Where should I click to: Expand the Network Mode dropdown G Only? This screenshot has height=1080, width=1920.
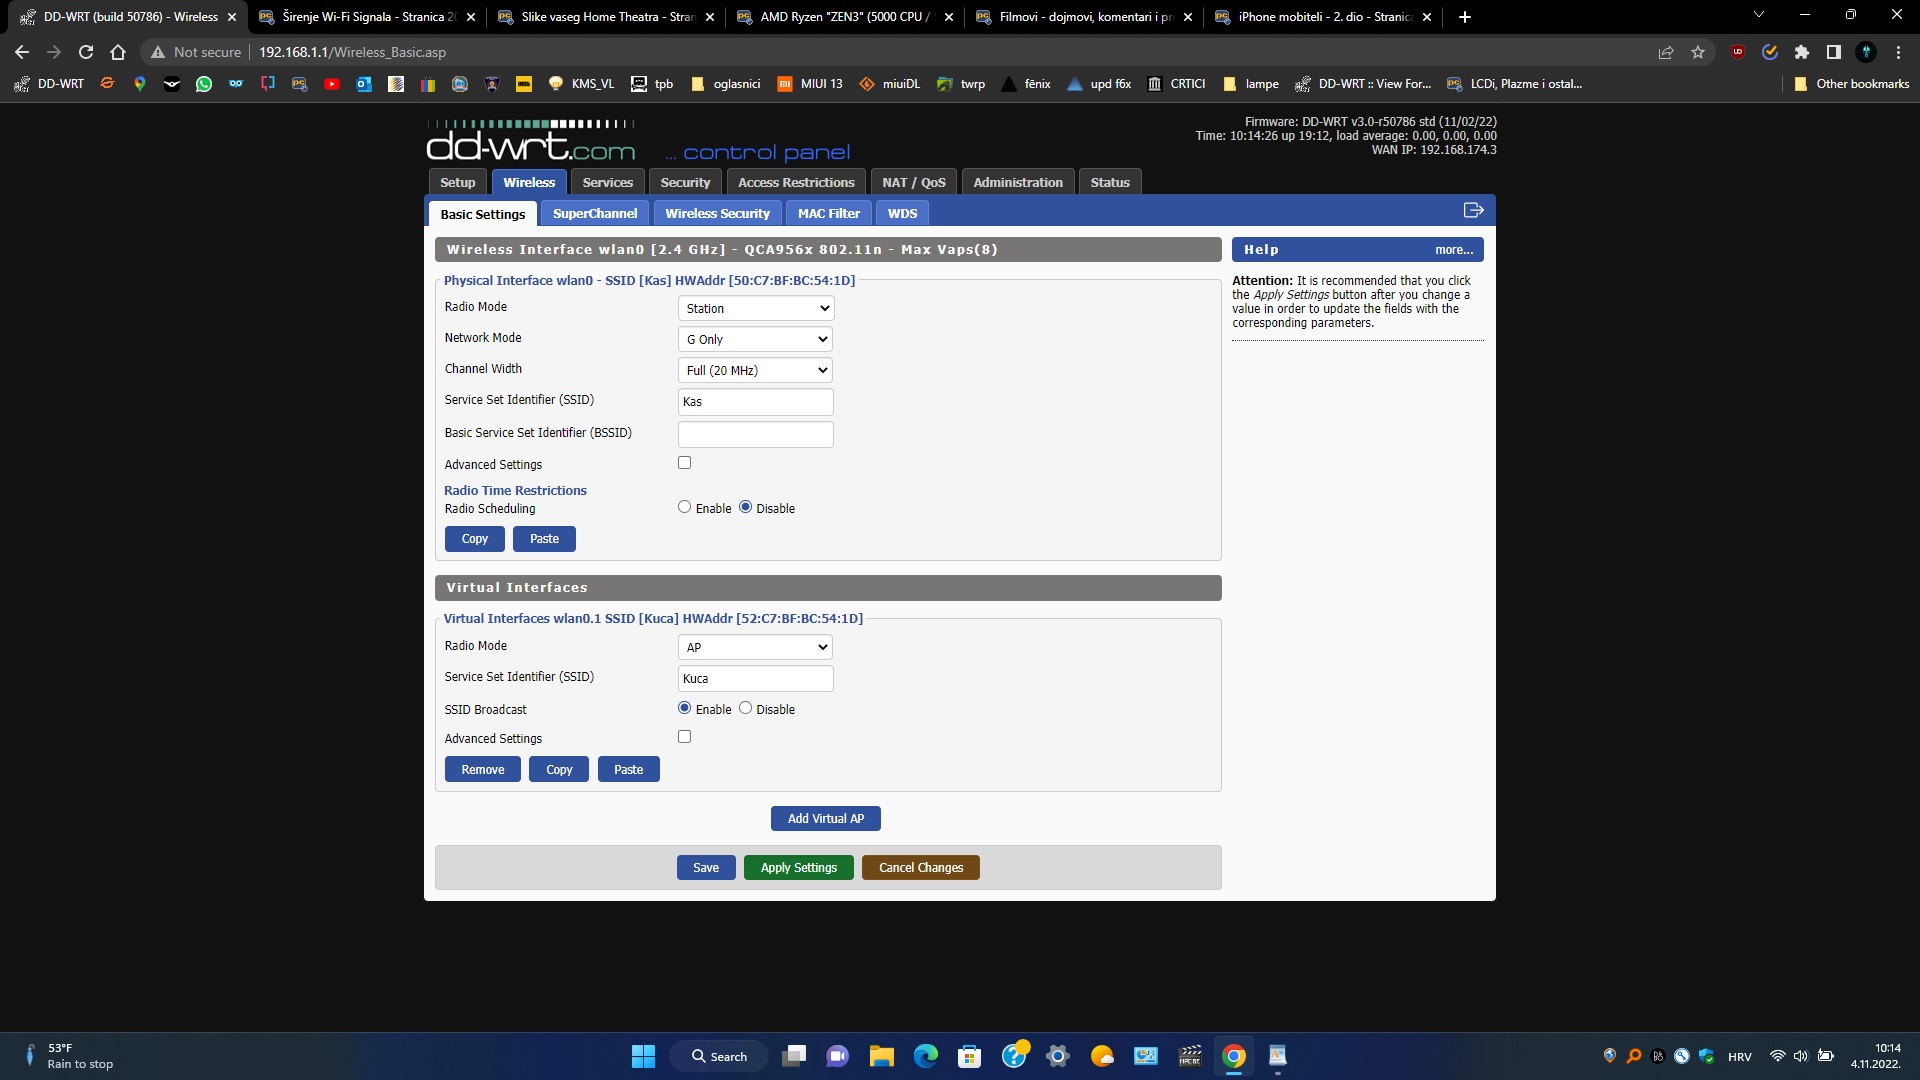pos(756,339)
